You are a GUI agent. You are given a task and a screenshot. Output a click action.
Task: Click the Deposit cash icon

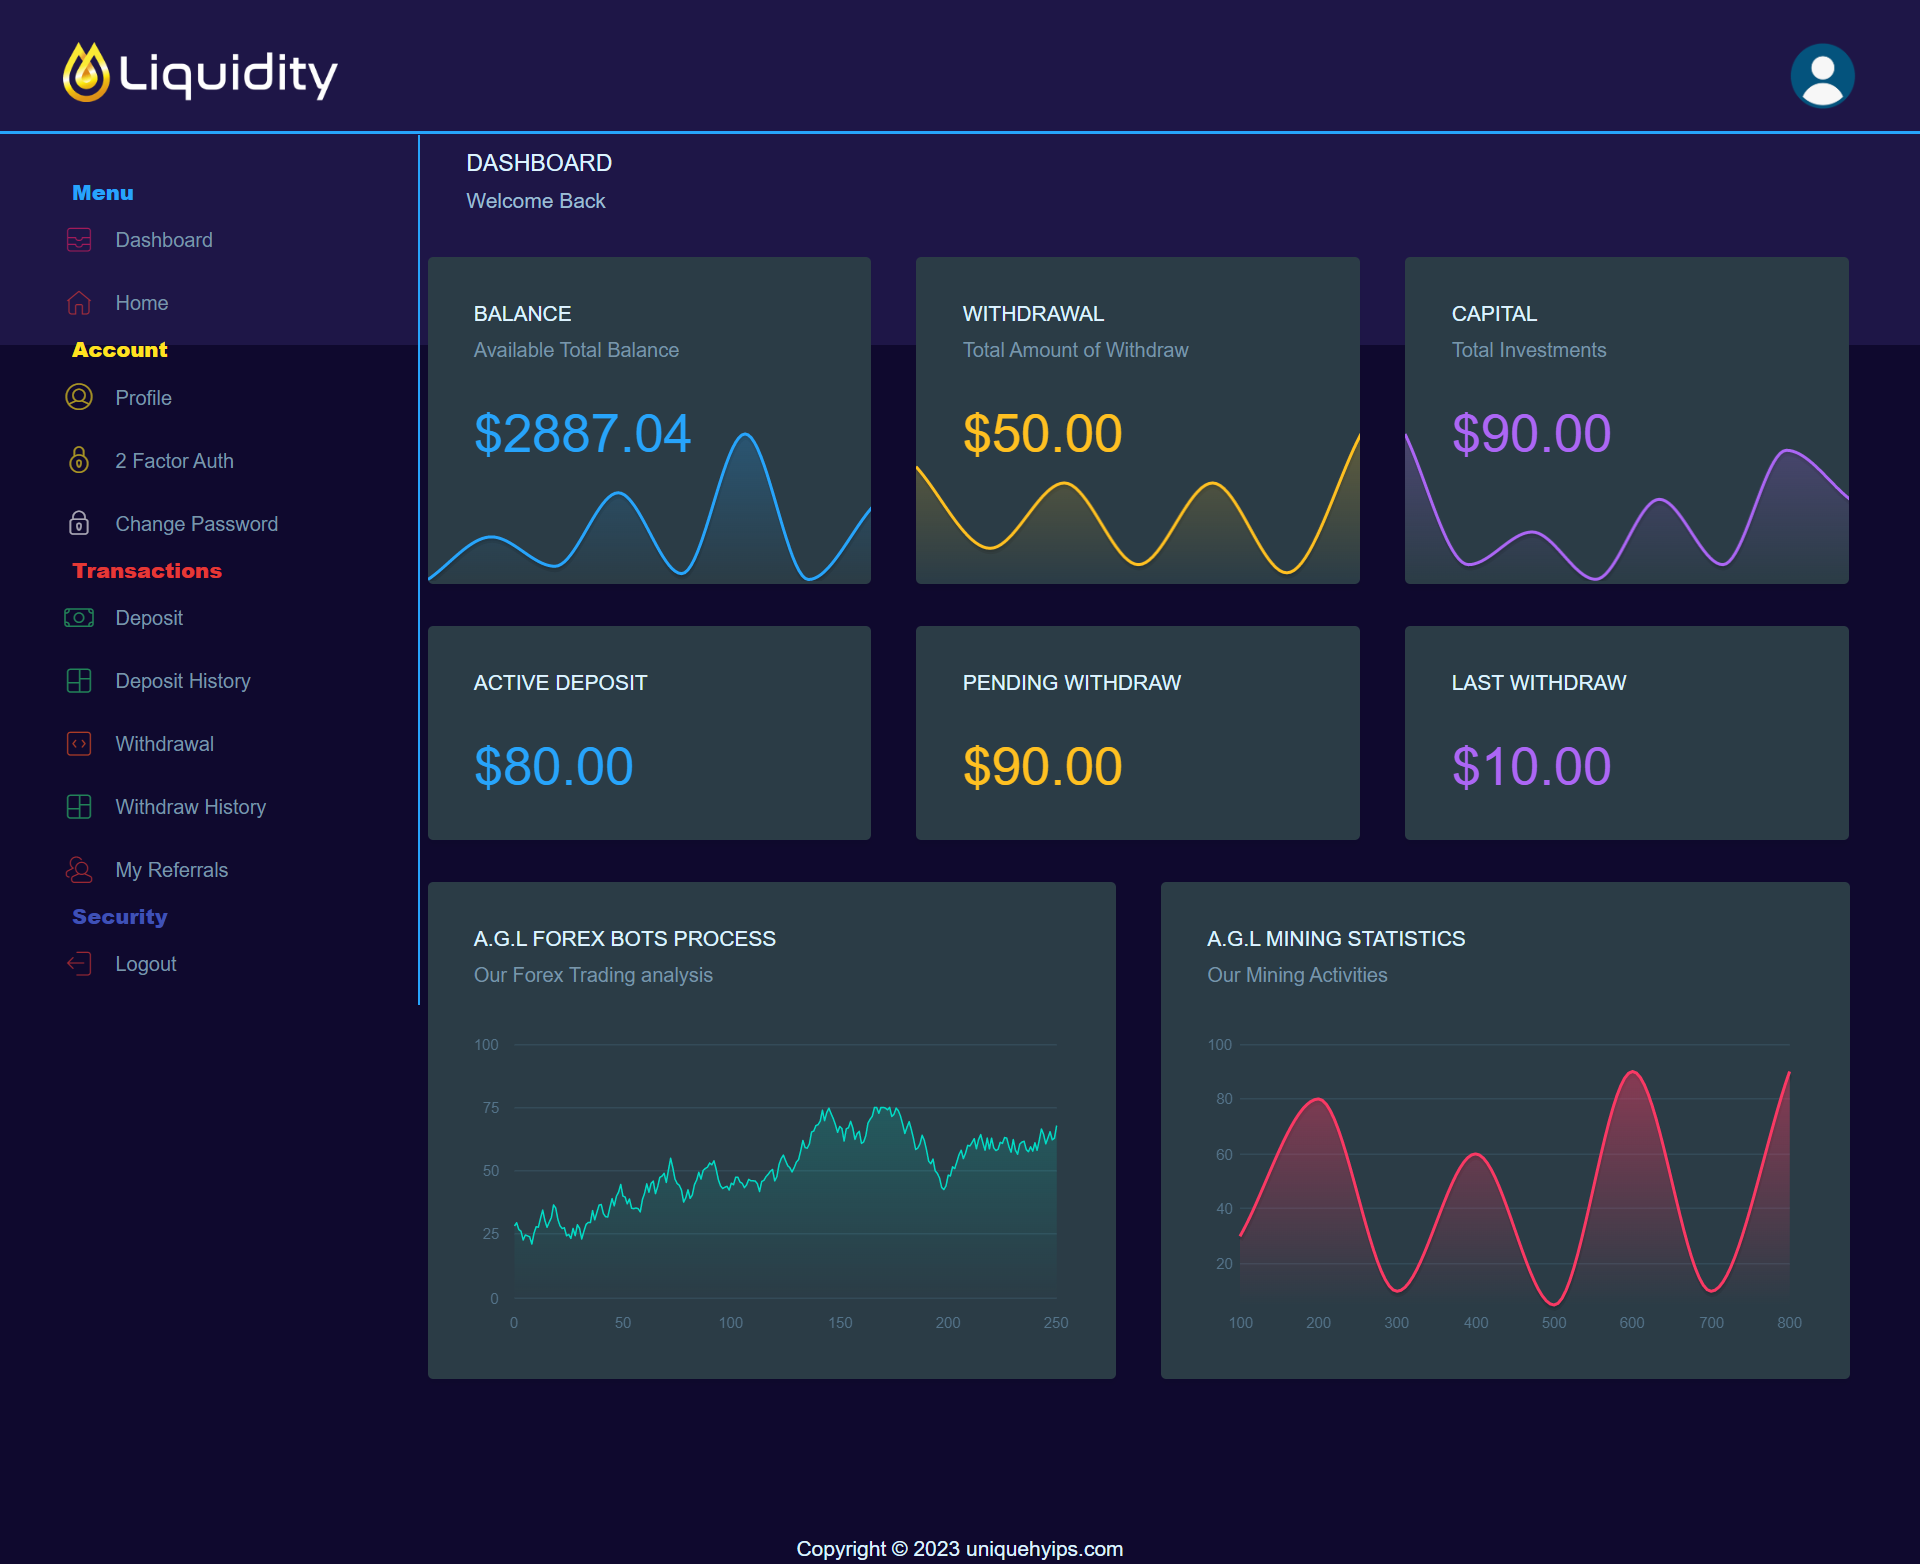pyautogui.click(x=79, y=618)
